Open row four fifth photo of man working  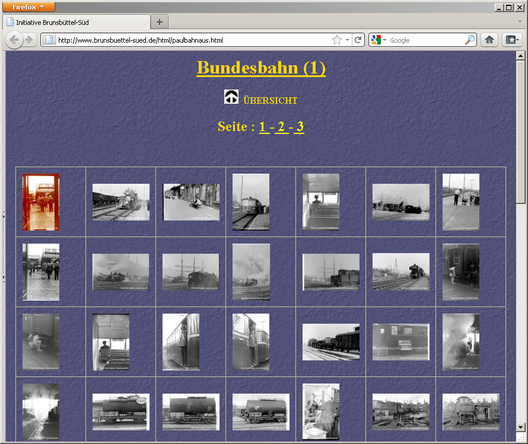click(x=321, y=412)
